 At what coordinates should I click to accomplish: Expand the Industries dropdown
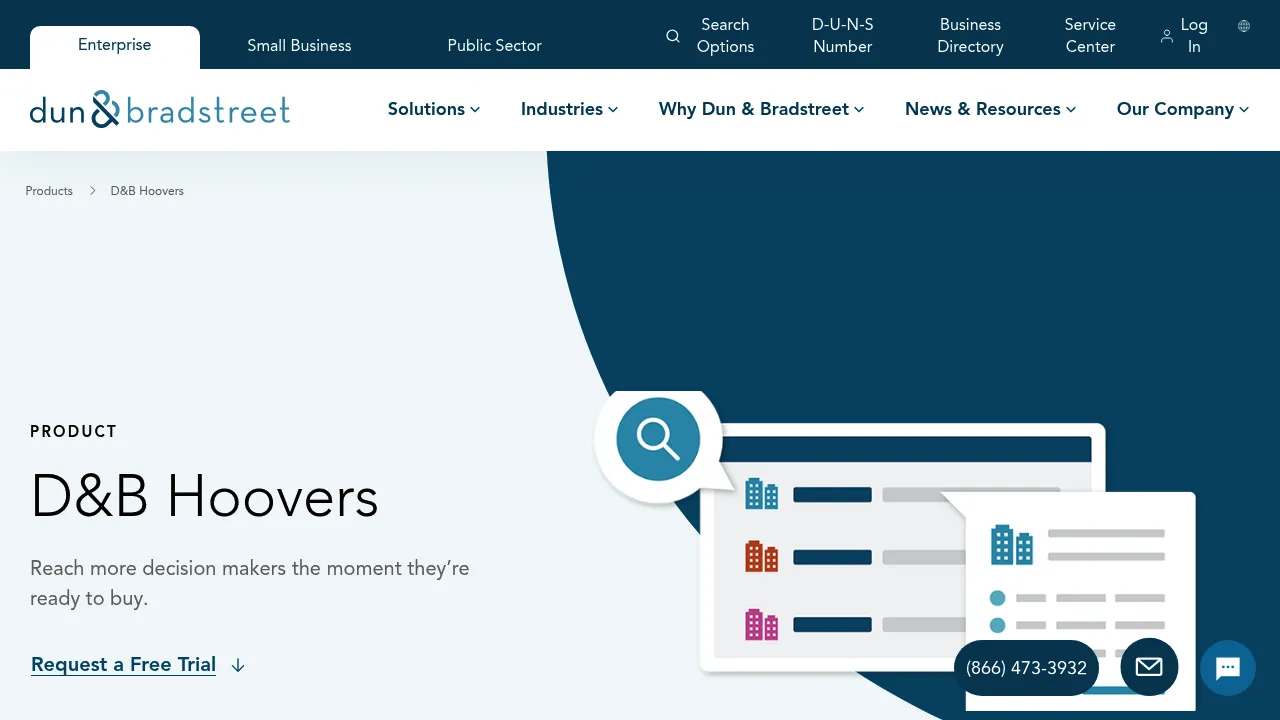(x=570, y=109)
